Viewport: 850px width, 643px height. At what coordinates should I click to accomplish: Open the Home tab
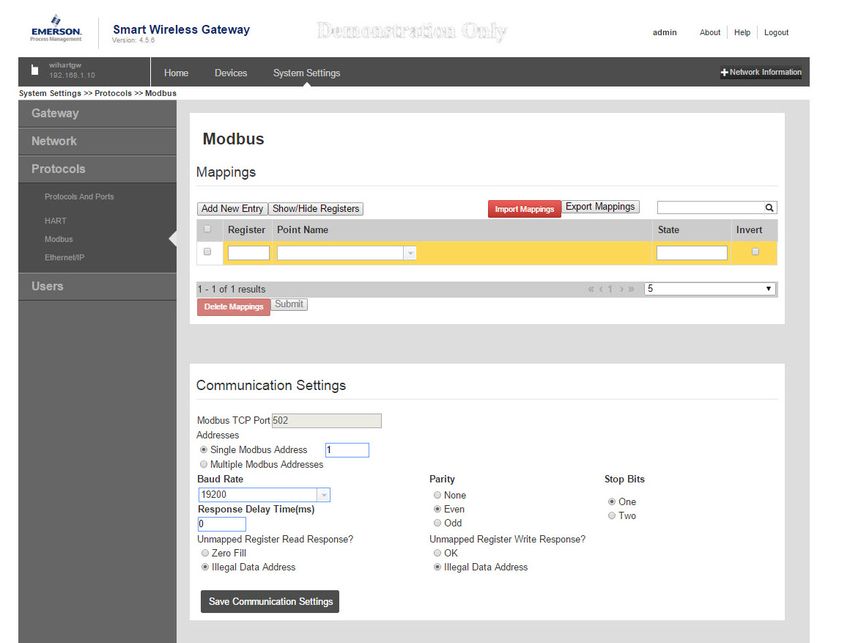click(x=176, y=73)
